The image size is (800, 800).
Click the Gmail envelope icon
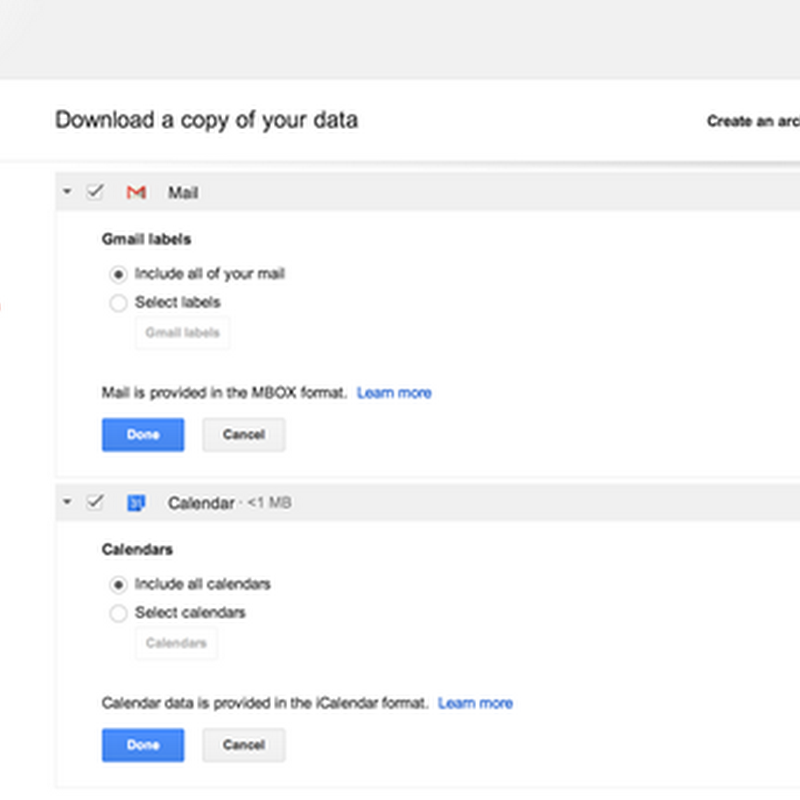tap(136, 192)
